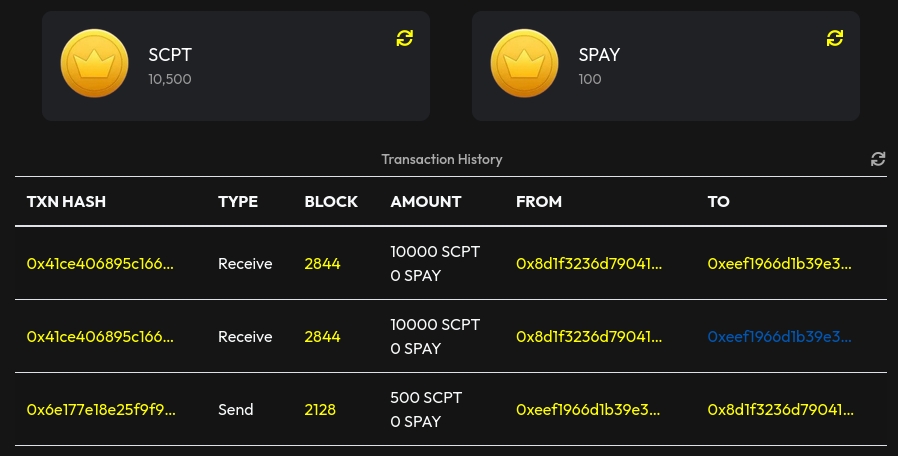Open block 2844 in first row
The width and height of the screenshot is (898, 456).
click(322, 264)
